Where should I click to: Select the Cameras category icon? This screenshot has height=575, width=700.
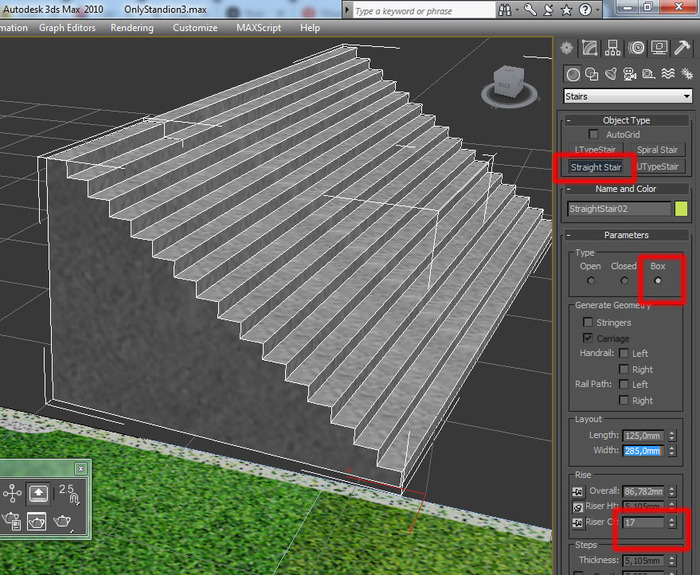coord(628,73)
